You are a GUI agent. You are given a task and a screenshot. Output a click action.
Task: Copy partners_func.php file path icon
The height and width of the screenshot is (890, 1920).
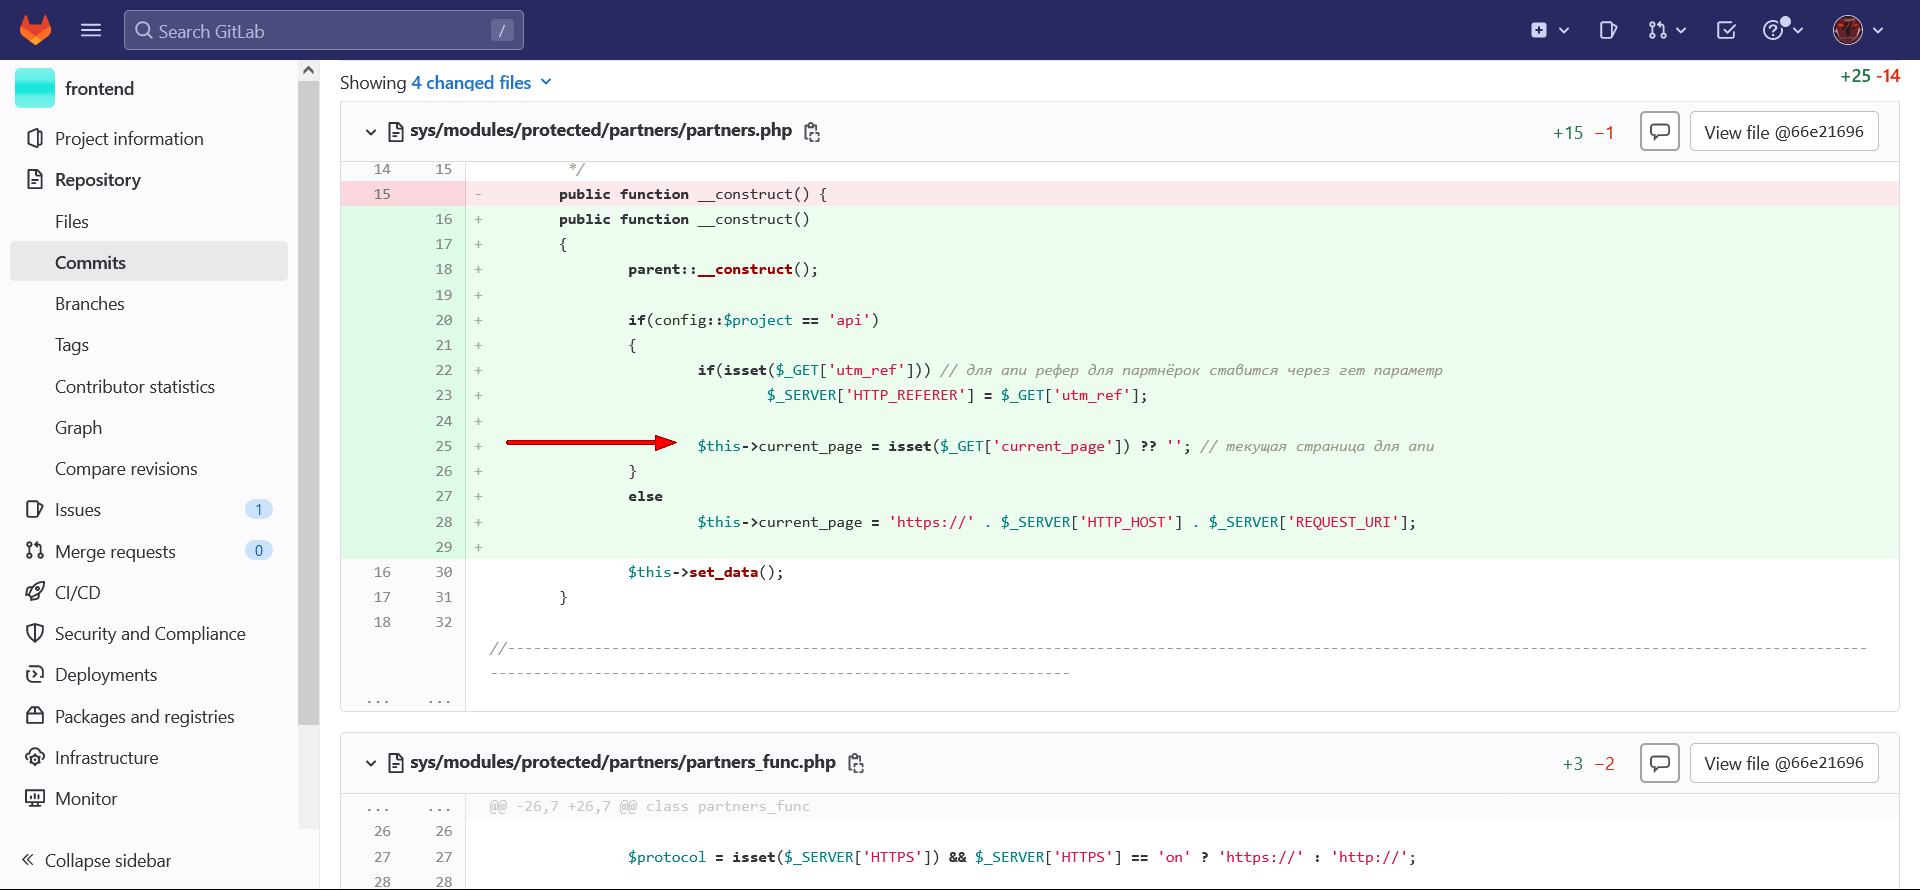tap(856, 763)
